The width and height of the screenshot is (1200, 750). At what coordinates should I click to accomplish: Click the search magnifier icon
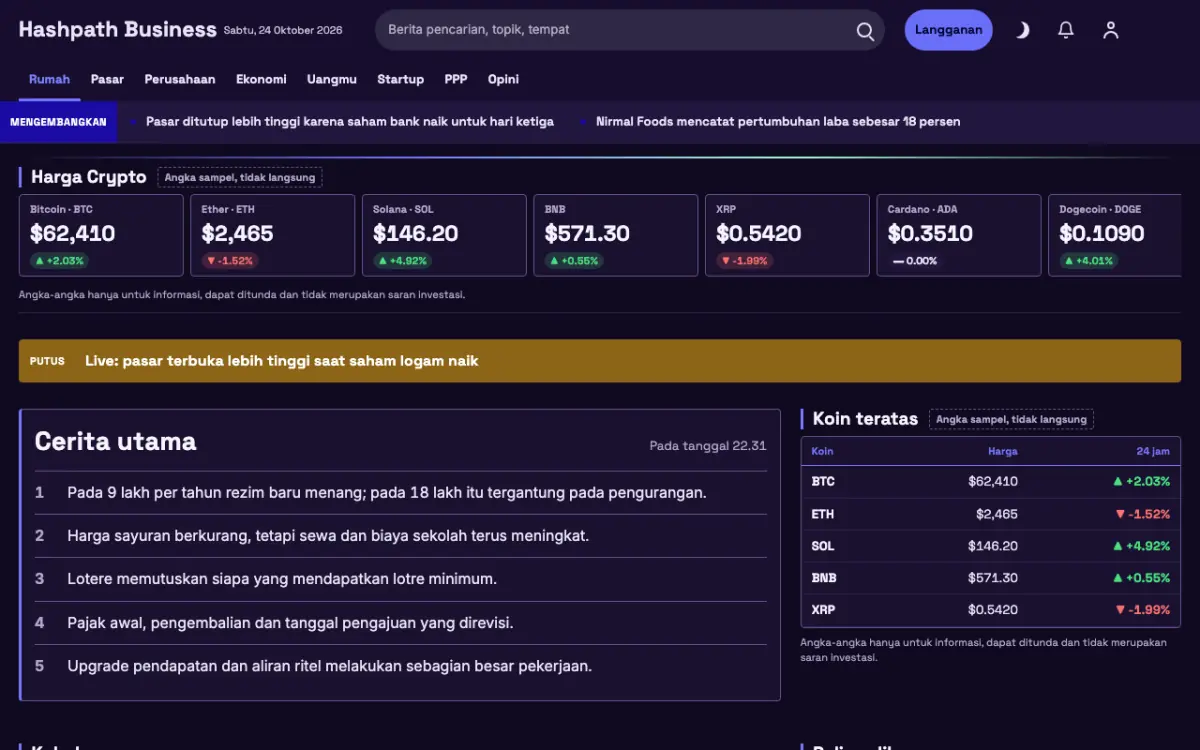(x=865, y=30)
